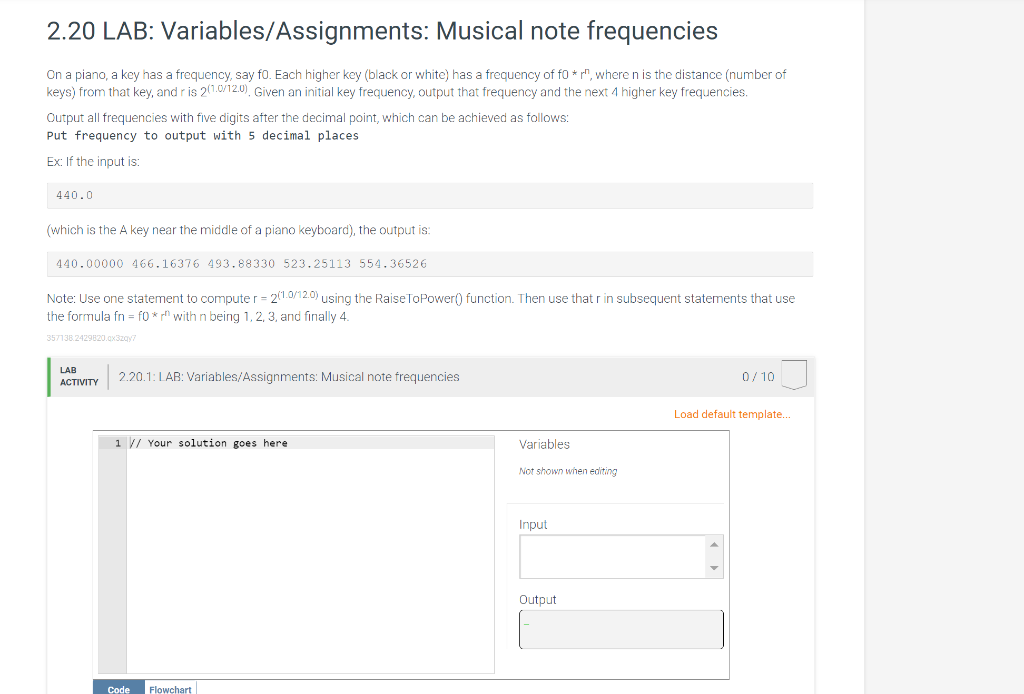Click Load default template link
The height and width of the screenshot is (694, 1024).
click(732, 414)
